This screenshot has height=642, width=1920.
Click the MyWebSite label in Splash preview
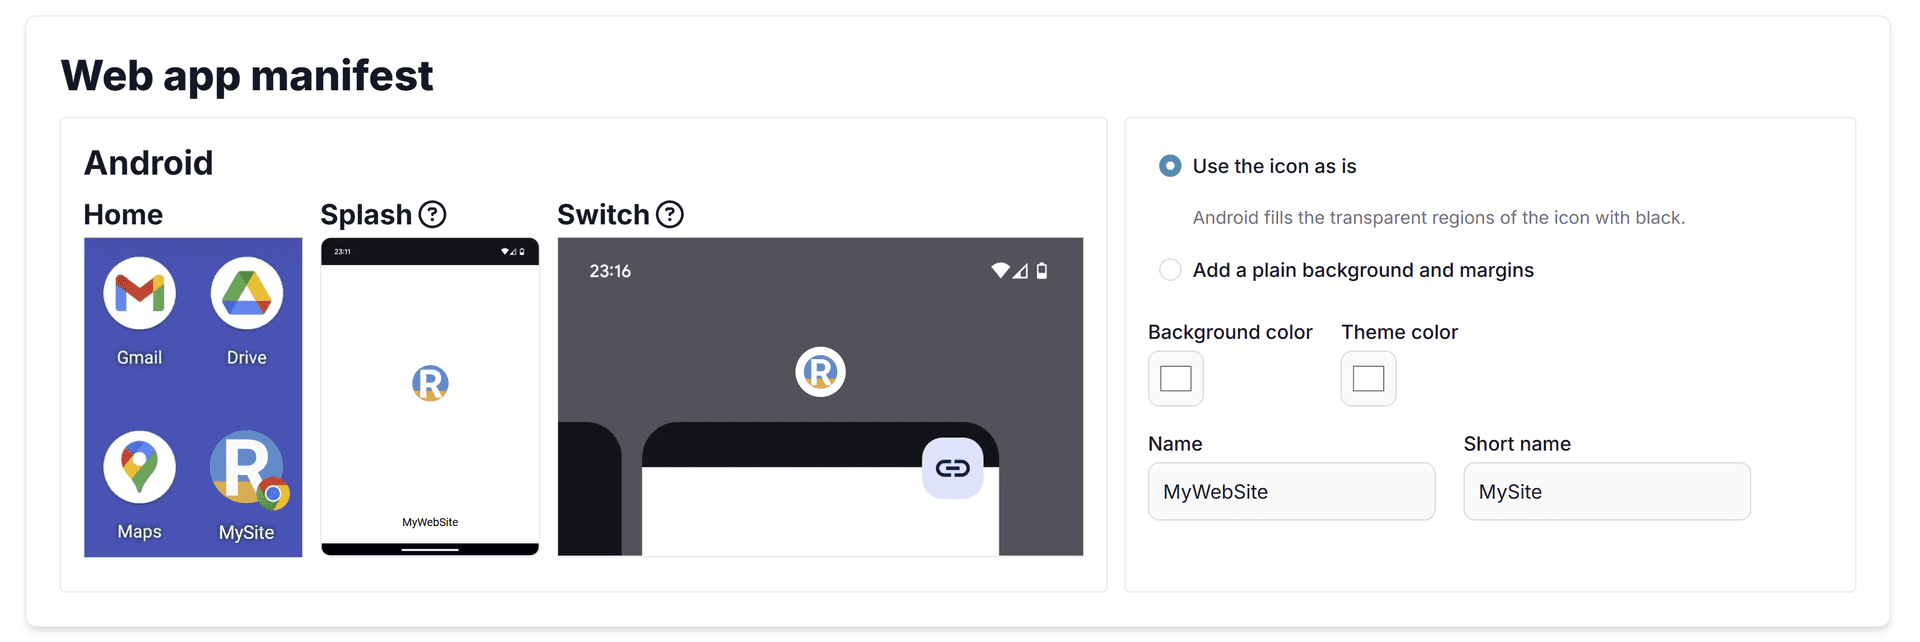point(430,522)
